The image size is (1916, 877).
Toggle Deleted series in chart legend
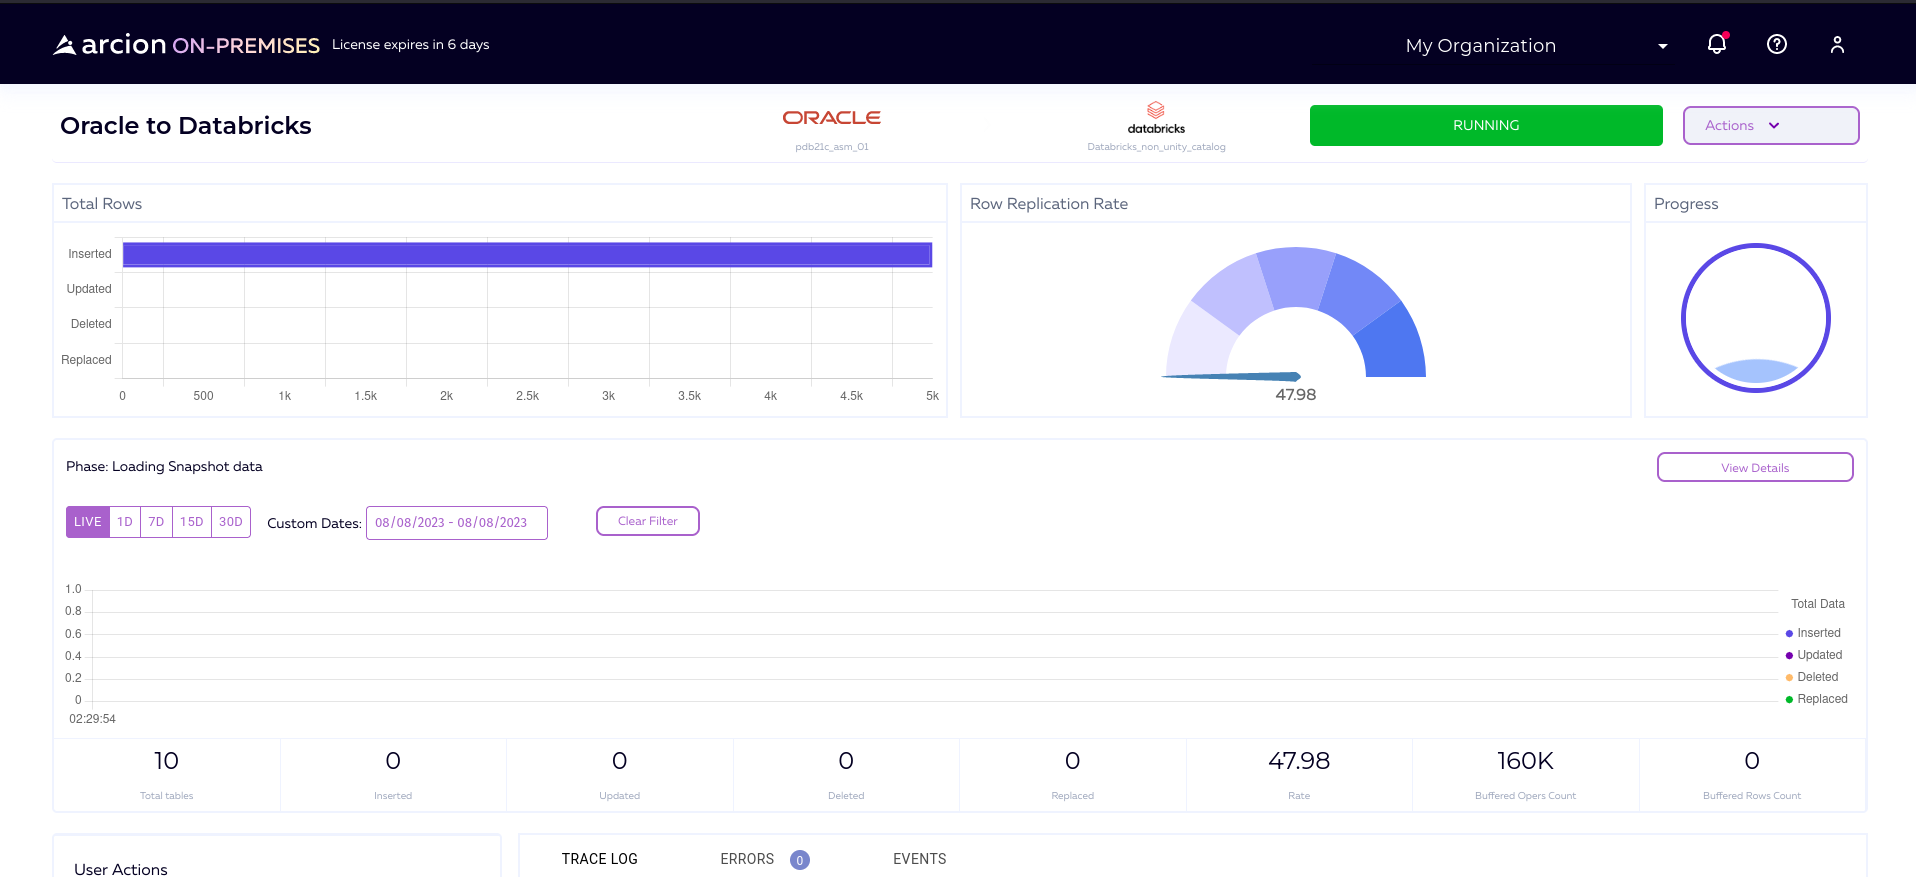pos(1812,677)
